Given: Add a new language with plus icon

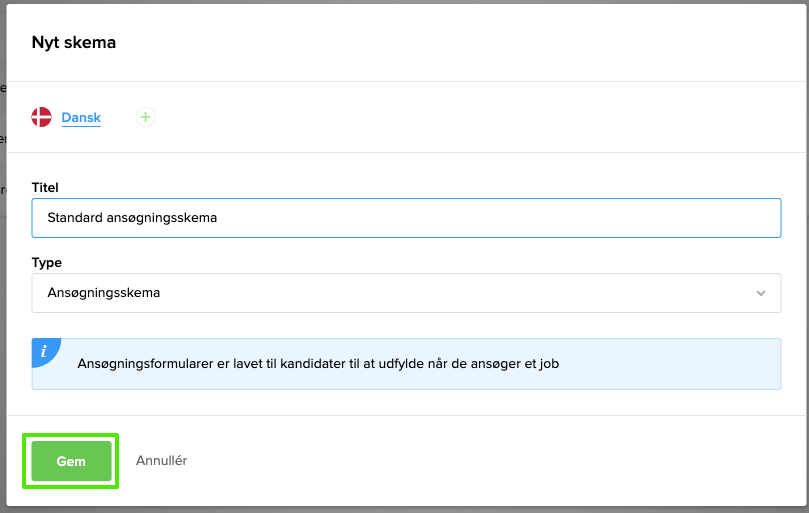Looking at the screenshot, I should pyautogui.click(x=145, y=117).
